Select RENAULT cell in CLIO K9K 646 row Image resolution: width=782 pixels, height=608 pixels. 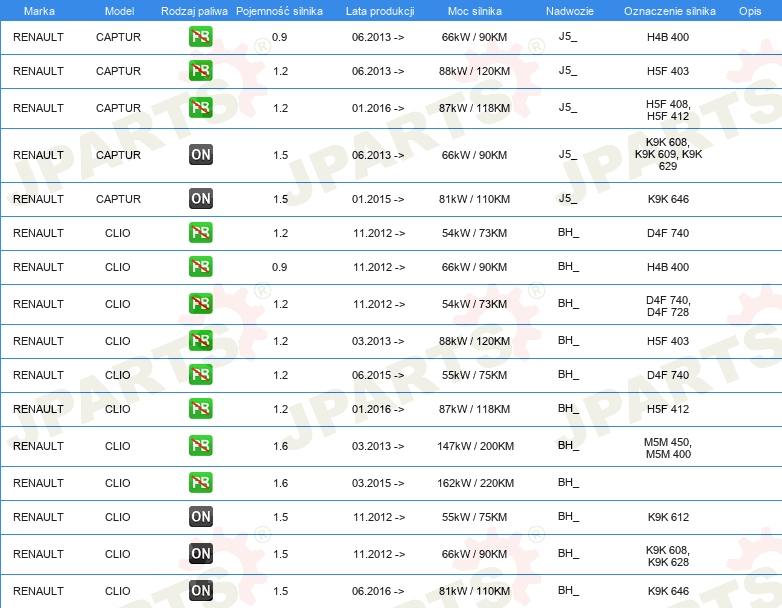click(38, 591)
